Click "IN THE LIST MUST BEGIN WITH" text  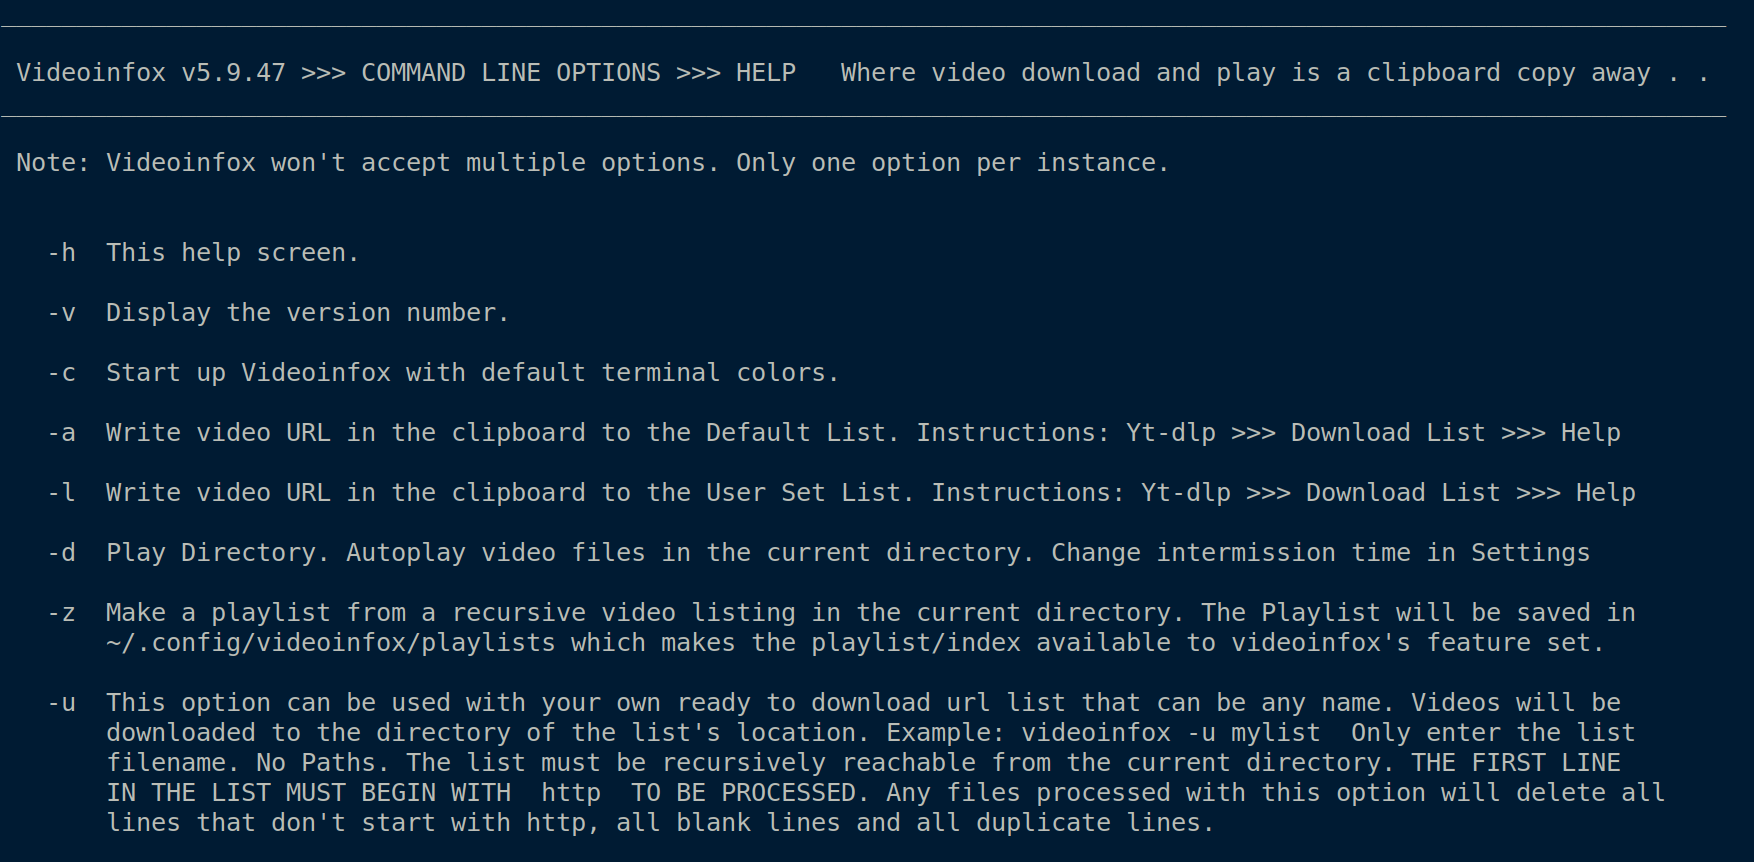[308, 793]
